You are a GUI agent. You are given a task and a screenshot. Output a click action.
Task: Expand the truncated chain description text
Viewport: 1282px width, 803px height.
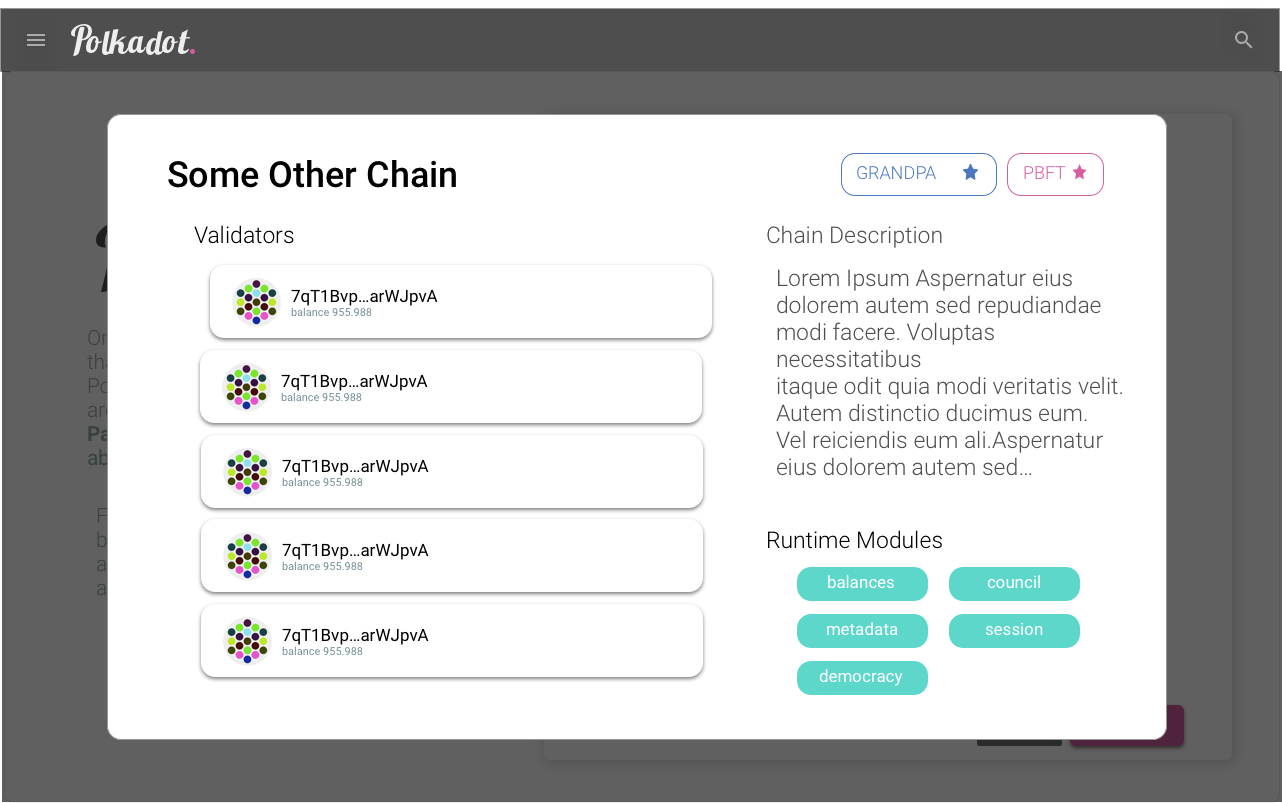(x=950, y=373)
